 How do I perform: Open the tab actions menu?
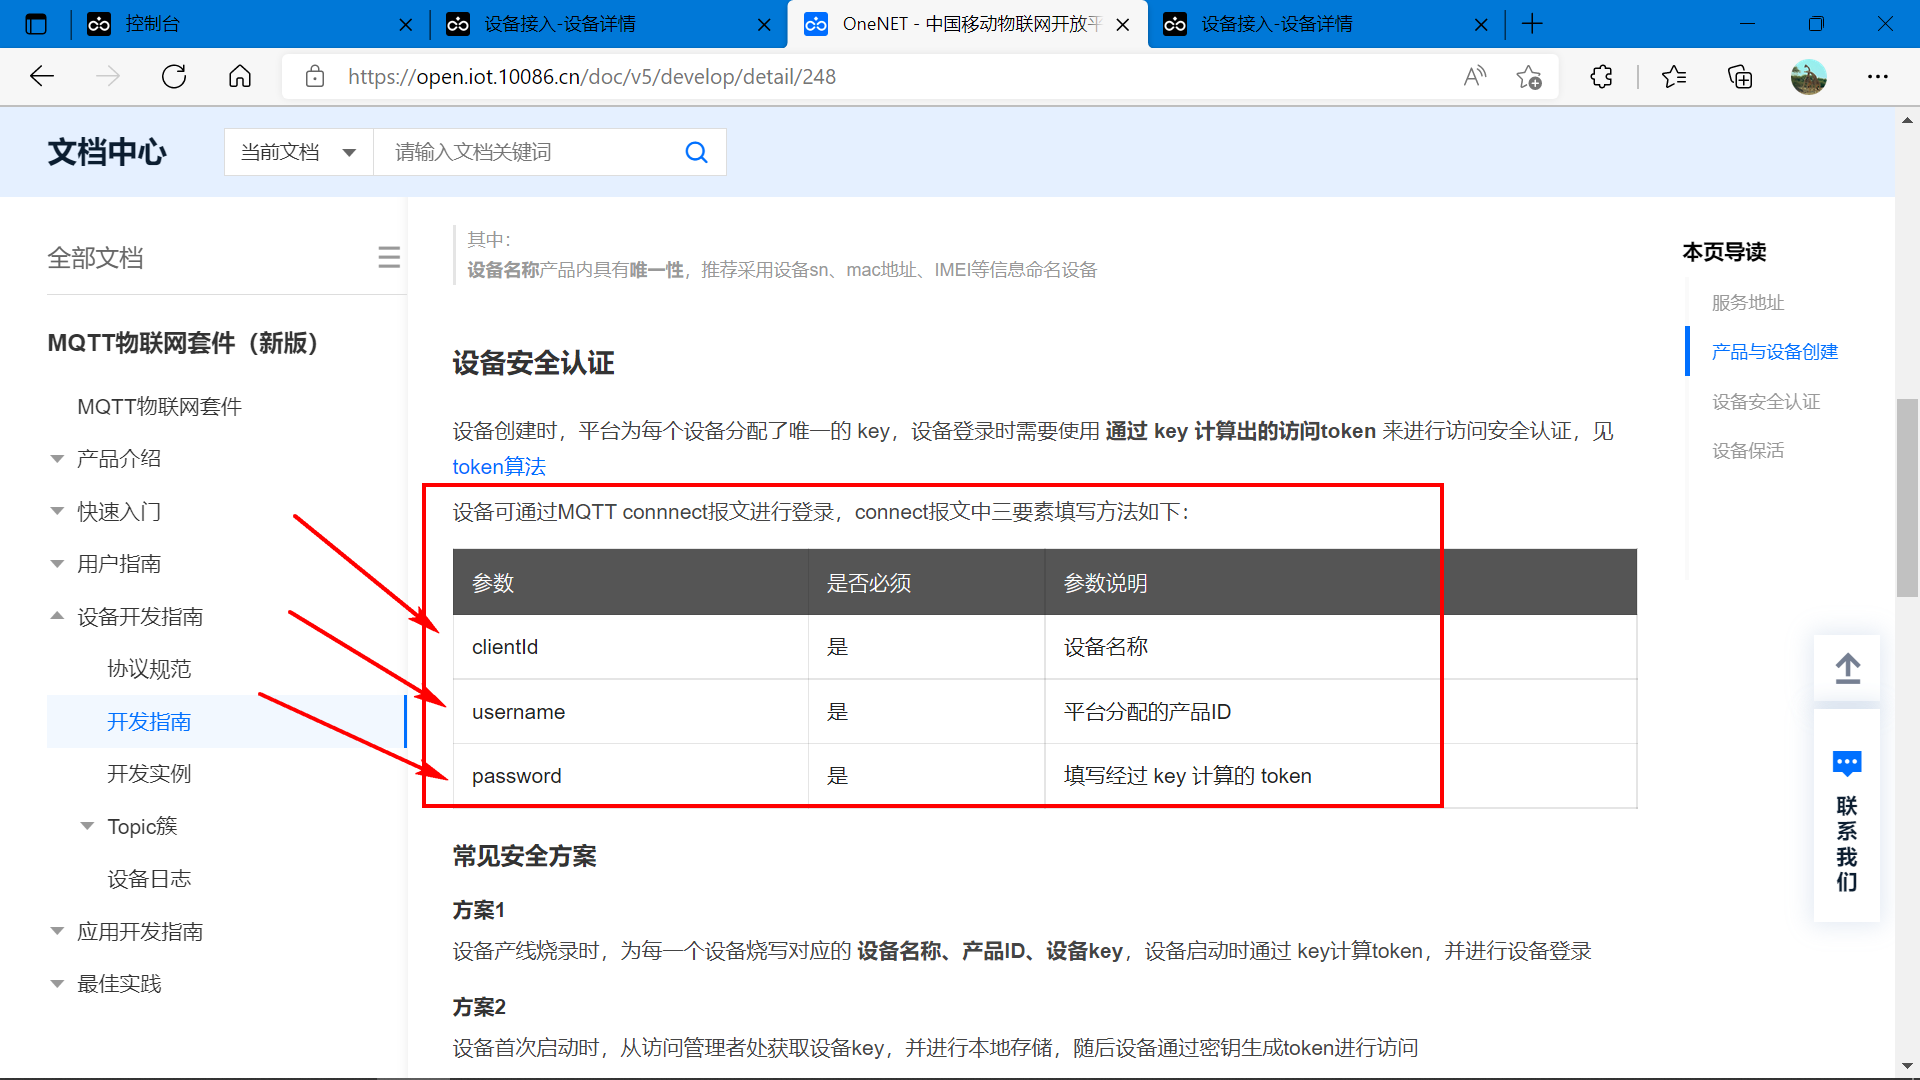tap(36, 24)
